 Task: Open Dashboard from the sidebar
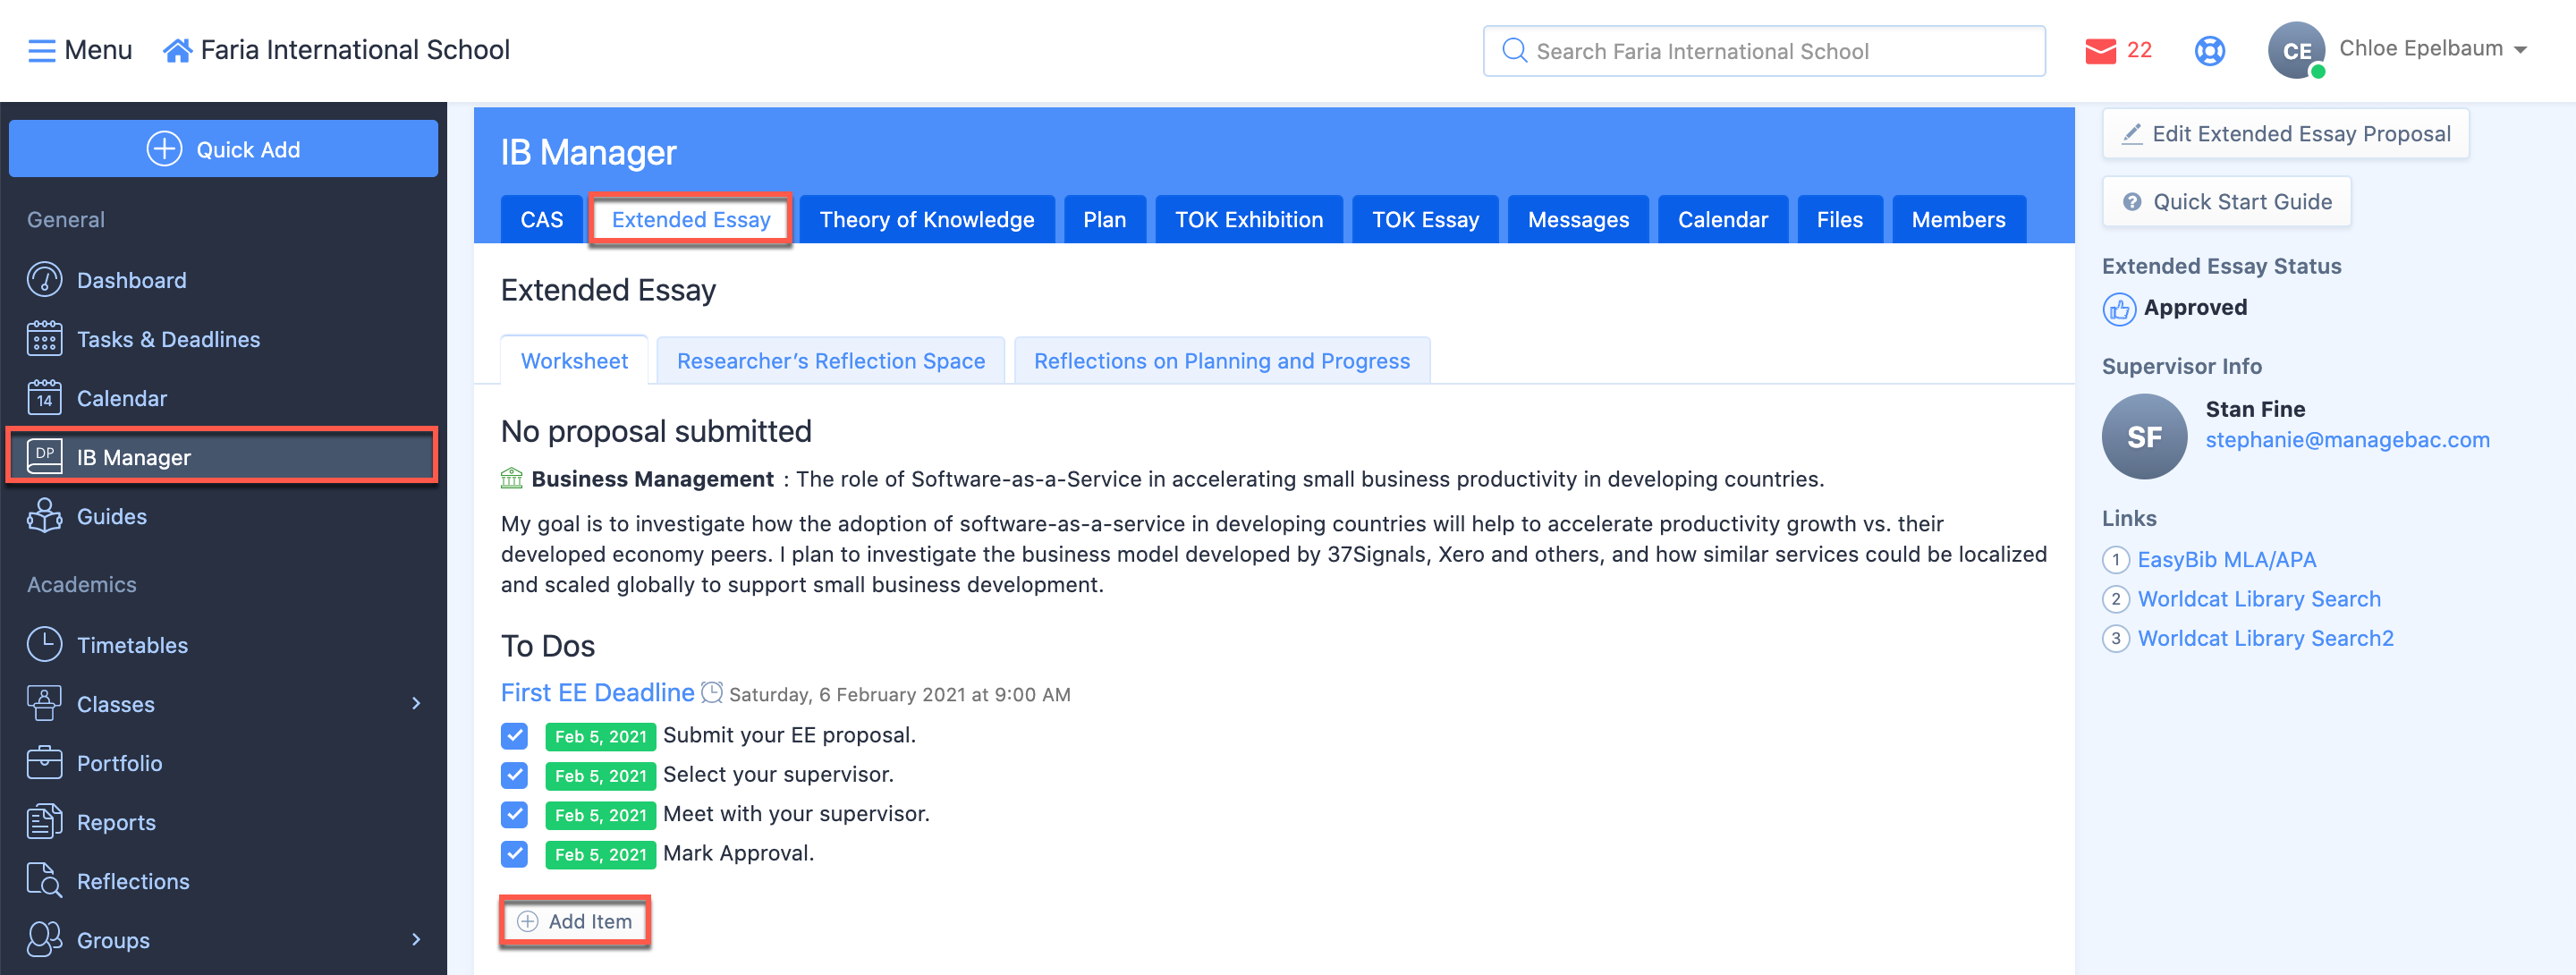(x=131, y=280)
